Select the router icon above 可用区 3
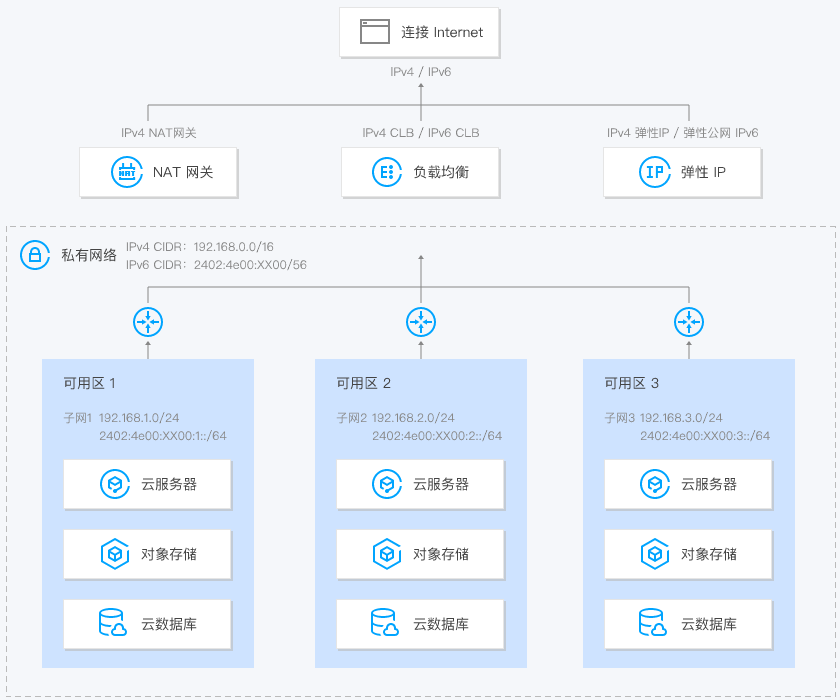This screenshot has width=840, height=700. tap(687, 322)
